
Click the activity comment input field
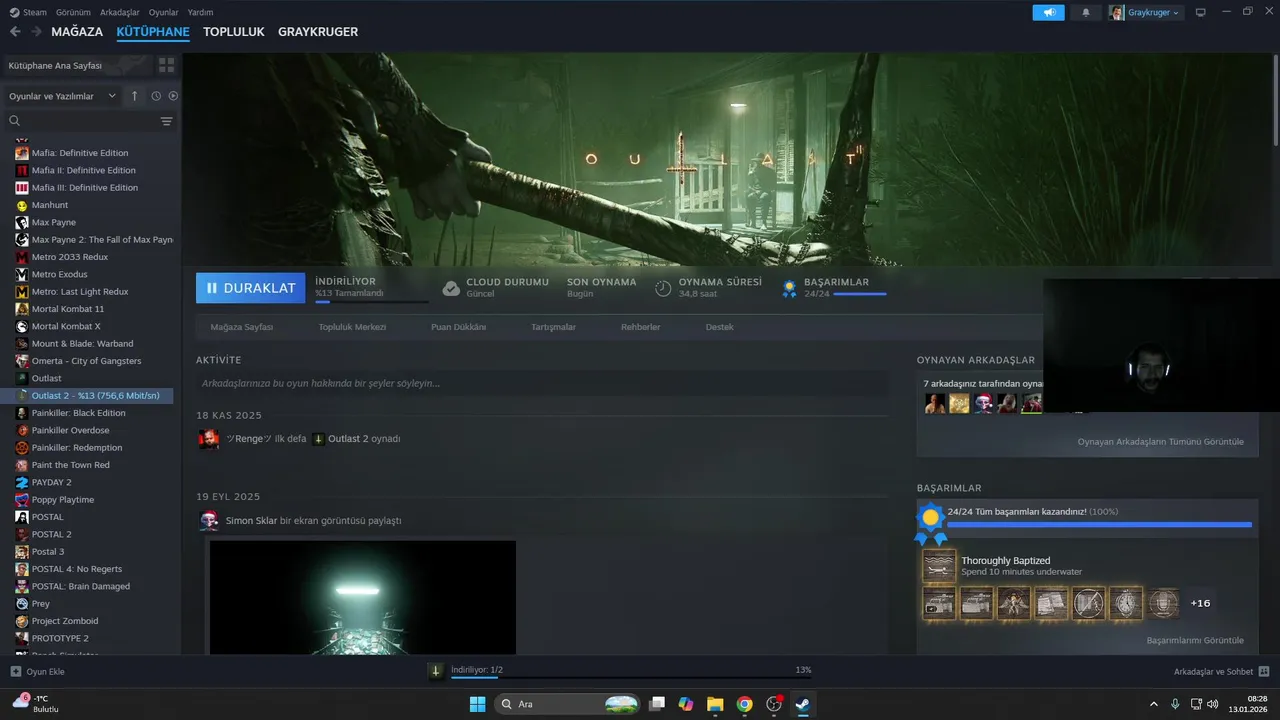pos(542,383)
